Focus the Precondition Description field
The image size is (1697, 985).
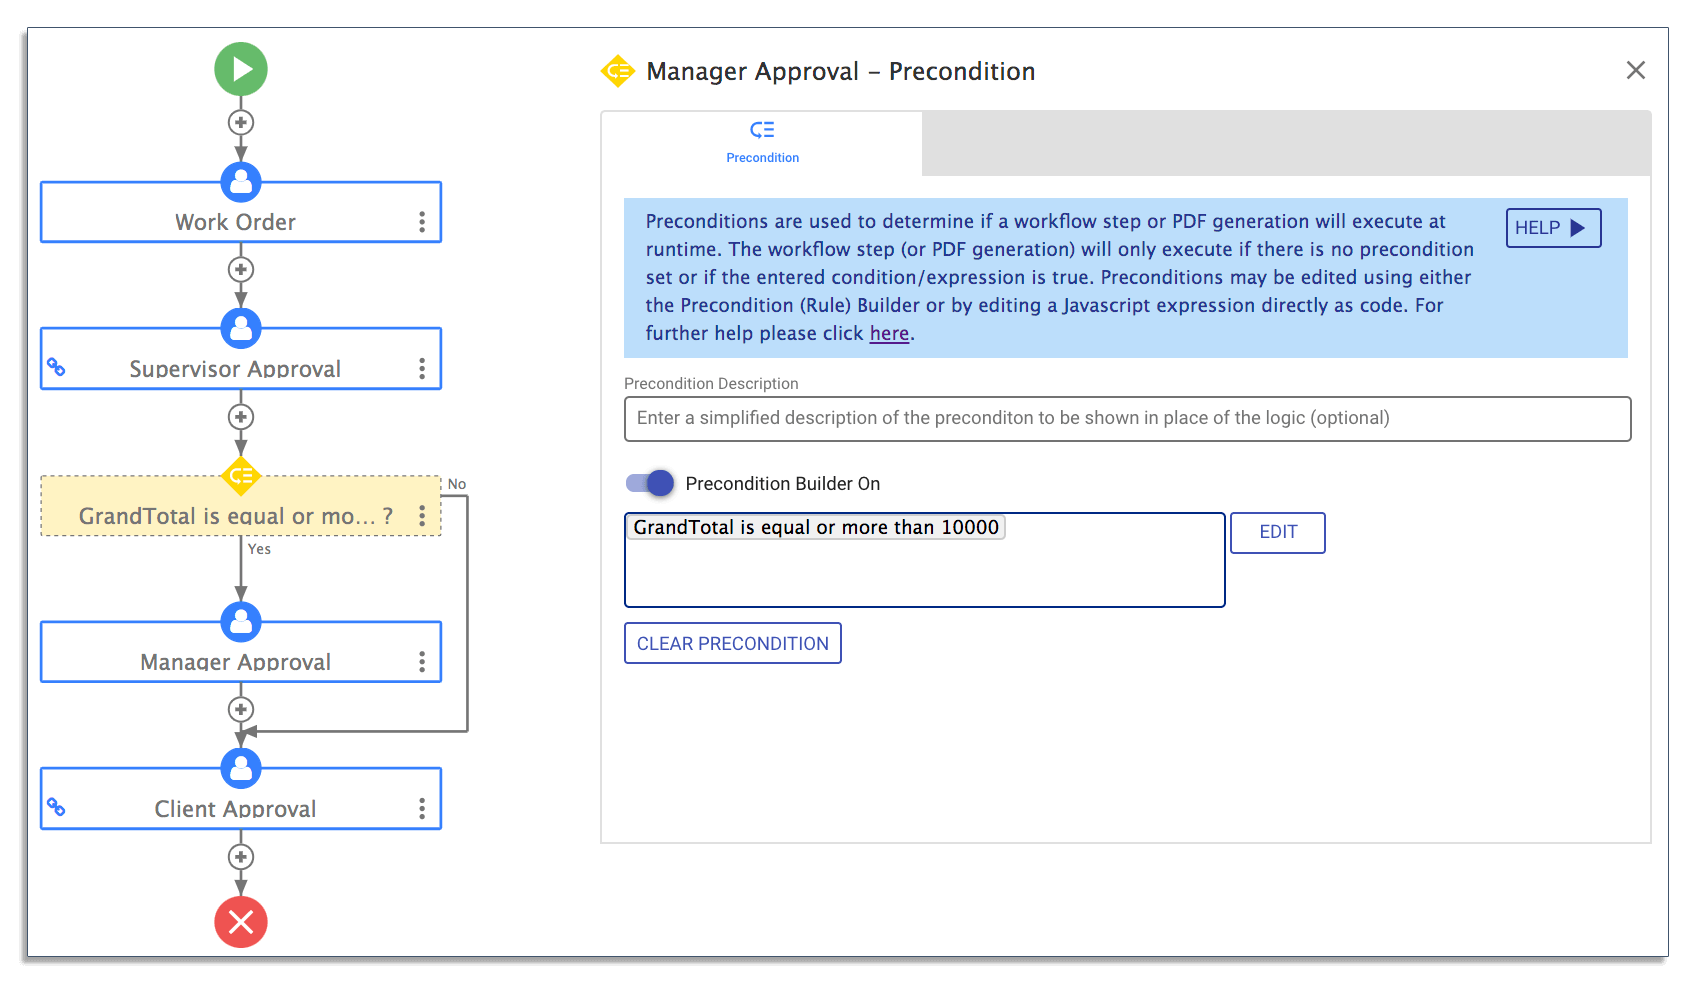pyautogui.click(x=1127, y=418)
